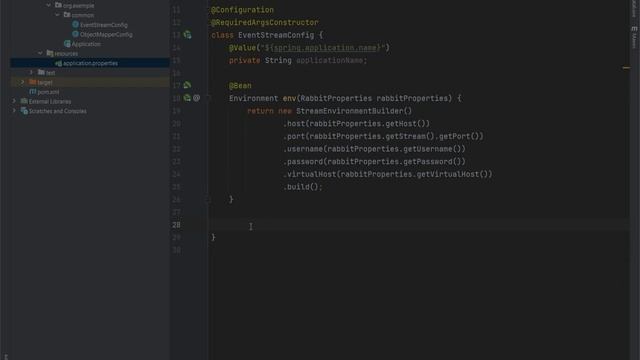The height and width of the screenshot is (360, 640).
Task: Collapse the common package arrow
Action: point(57,15)
